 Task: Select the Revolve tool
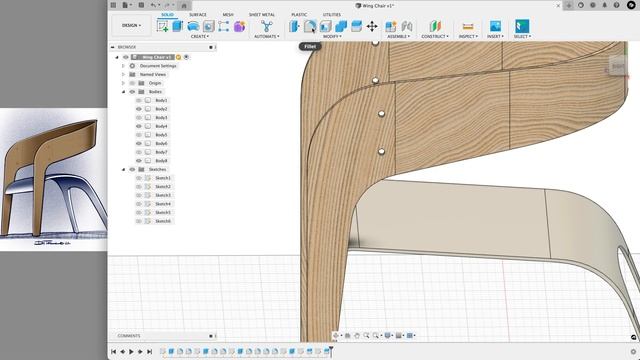point(193,27)
